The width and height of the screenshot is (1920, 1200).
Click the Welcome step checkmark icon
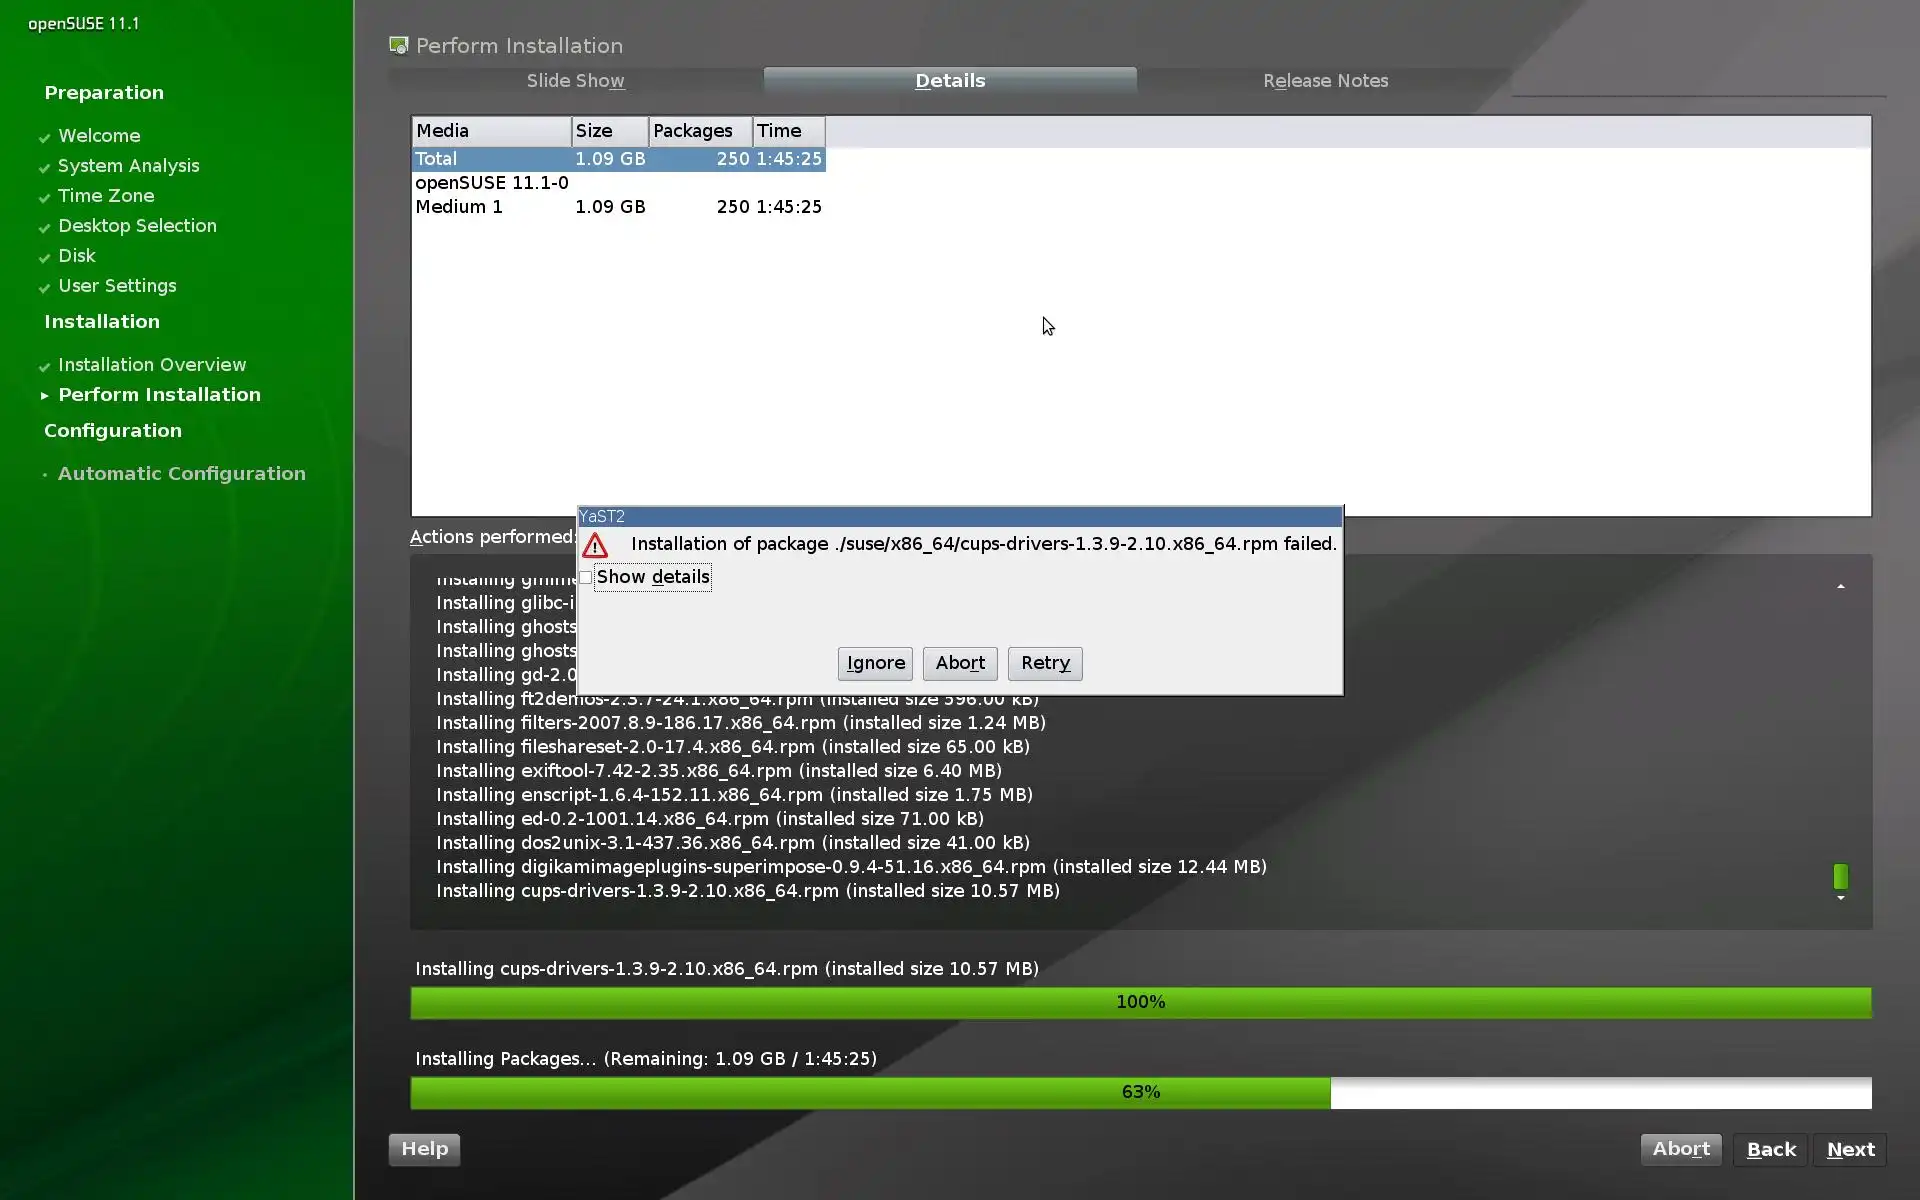click(44, 138)
